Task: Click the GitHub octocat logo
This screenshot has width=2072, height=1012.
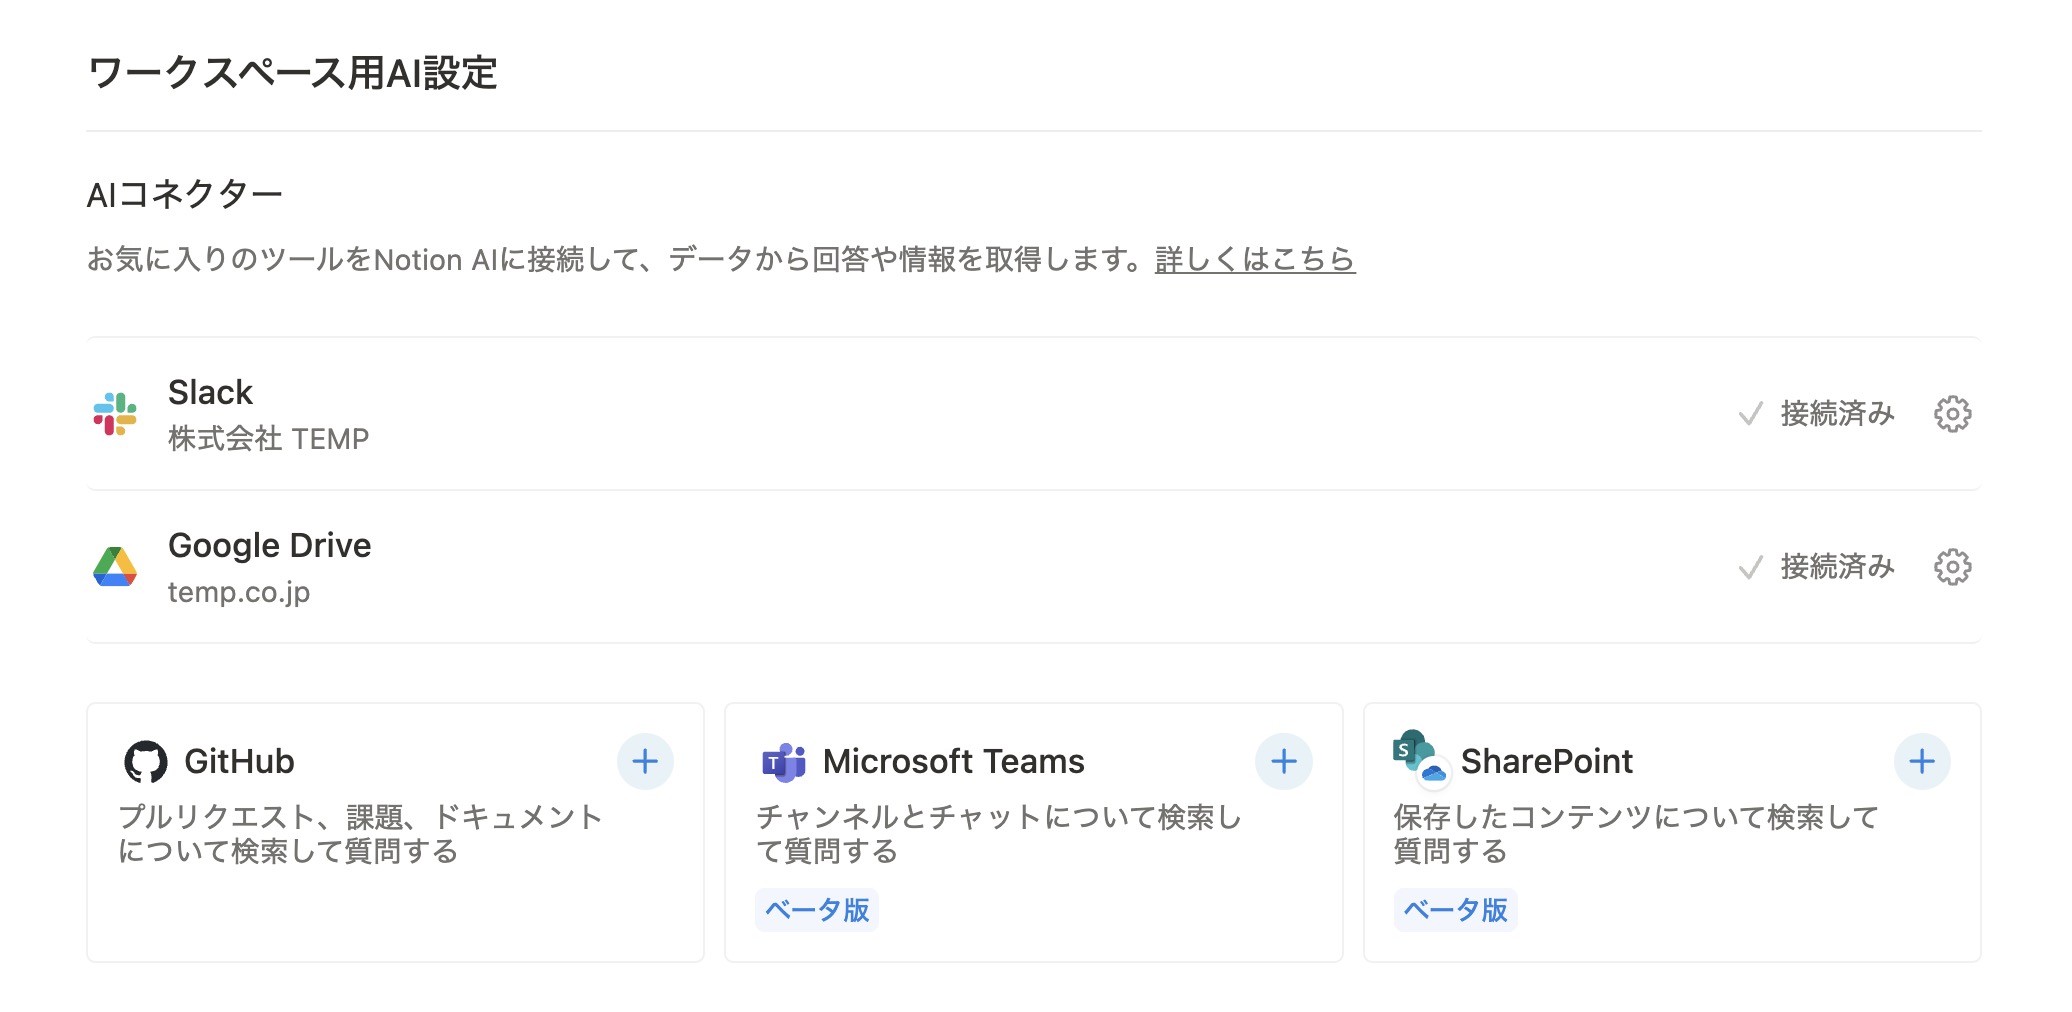Action: [x=146, y=762]
